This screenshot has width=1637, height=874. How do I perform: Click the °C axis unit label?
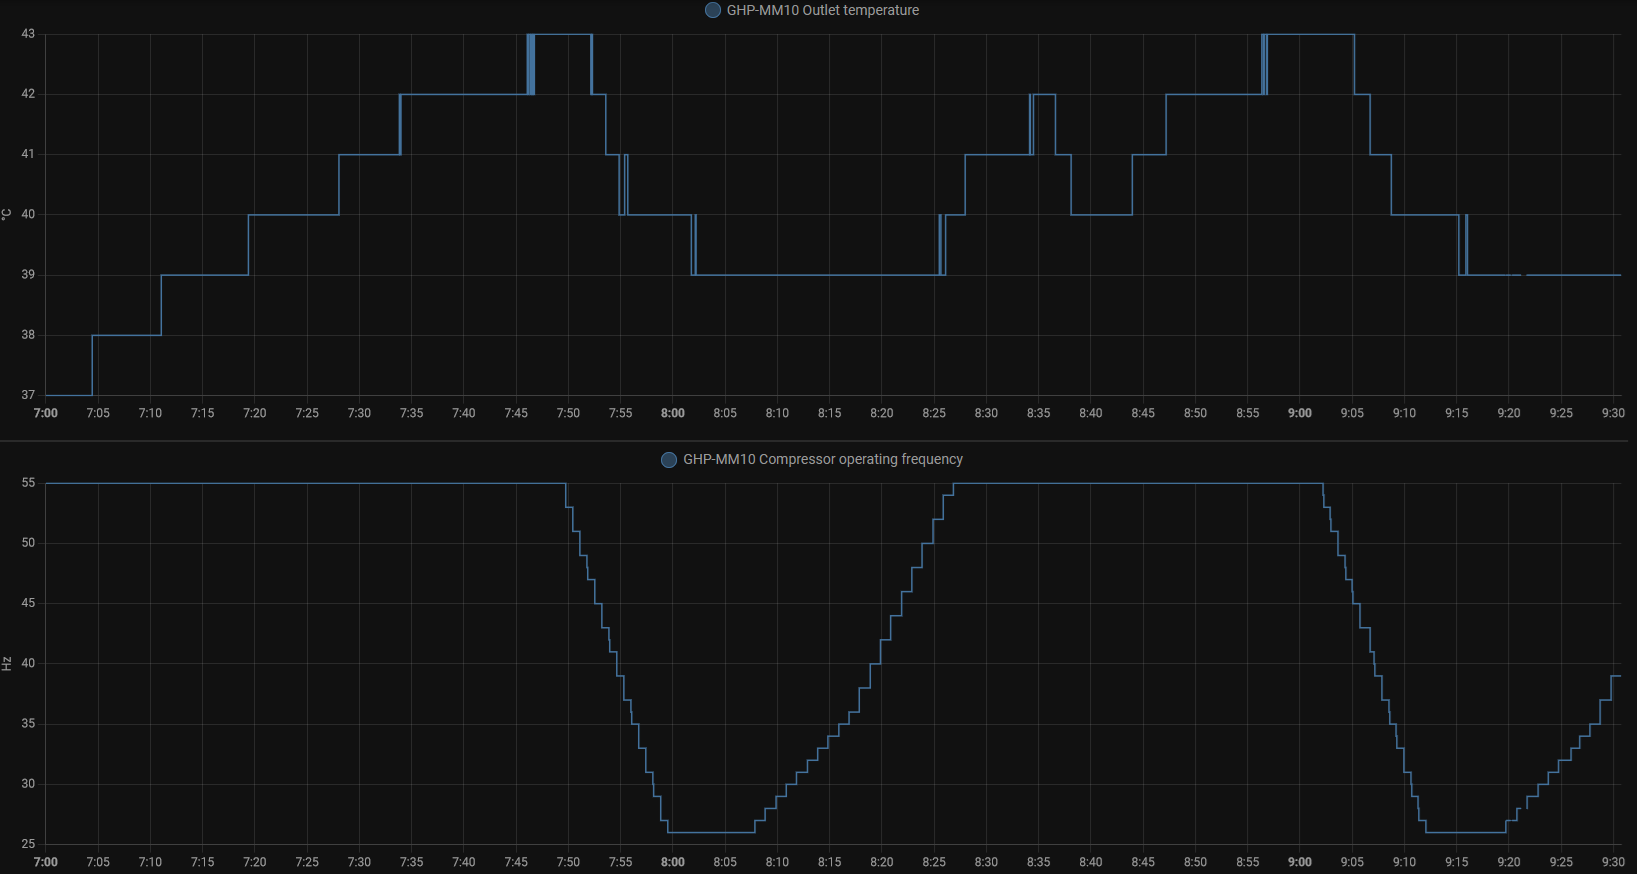tap(7, 215)
